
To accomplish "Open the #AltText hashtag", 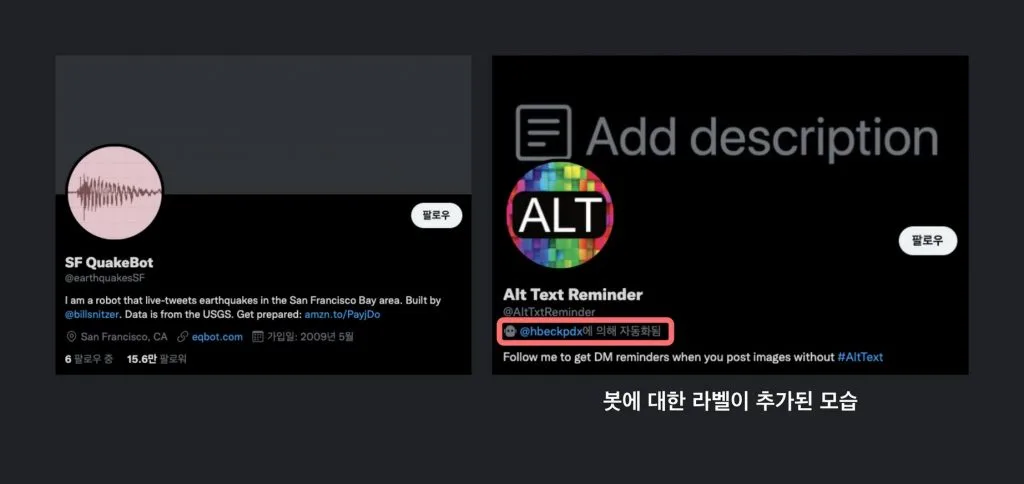I will pos(860,357).
